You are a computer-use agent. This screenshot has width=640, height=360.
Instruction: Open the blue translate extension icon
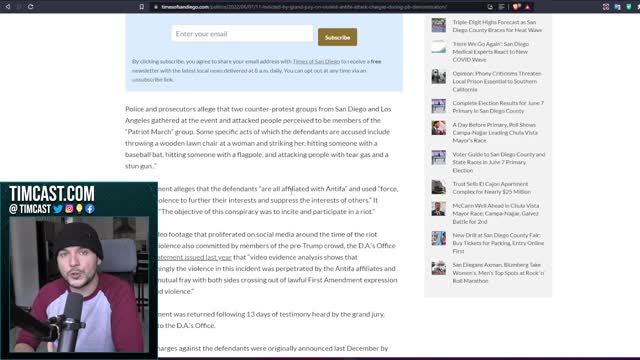click(x=618, y=7)
